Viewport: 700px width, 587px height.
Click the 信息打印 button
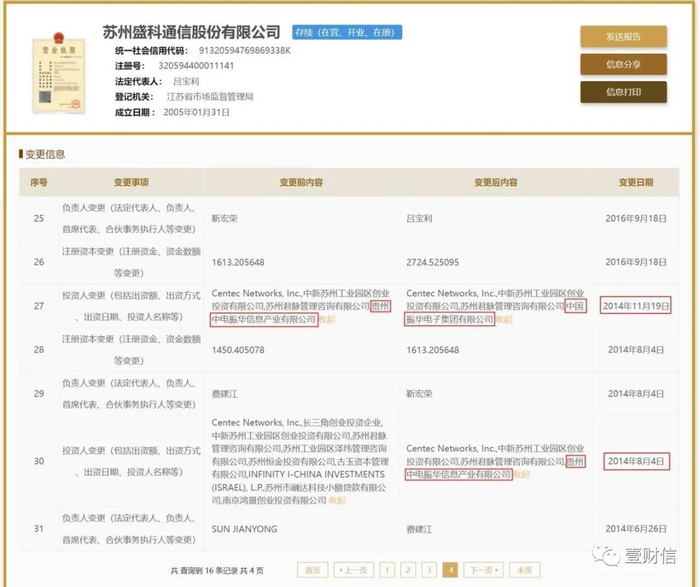(623, 92)
